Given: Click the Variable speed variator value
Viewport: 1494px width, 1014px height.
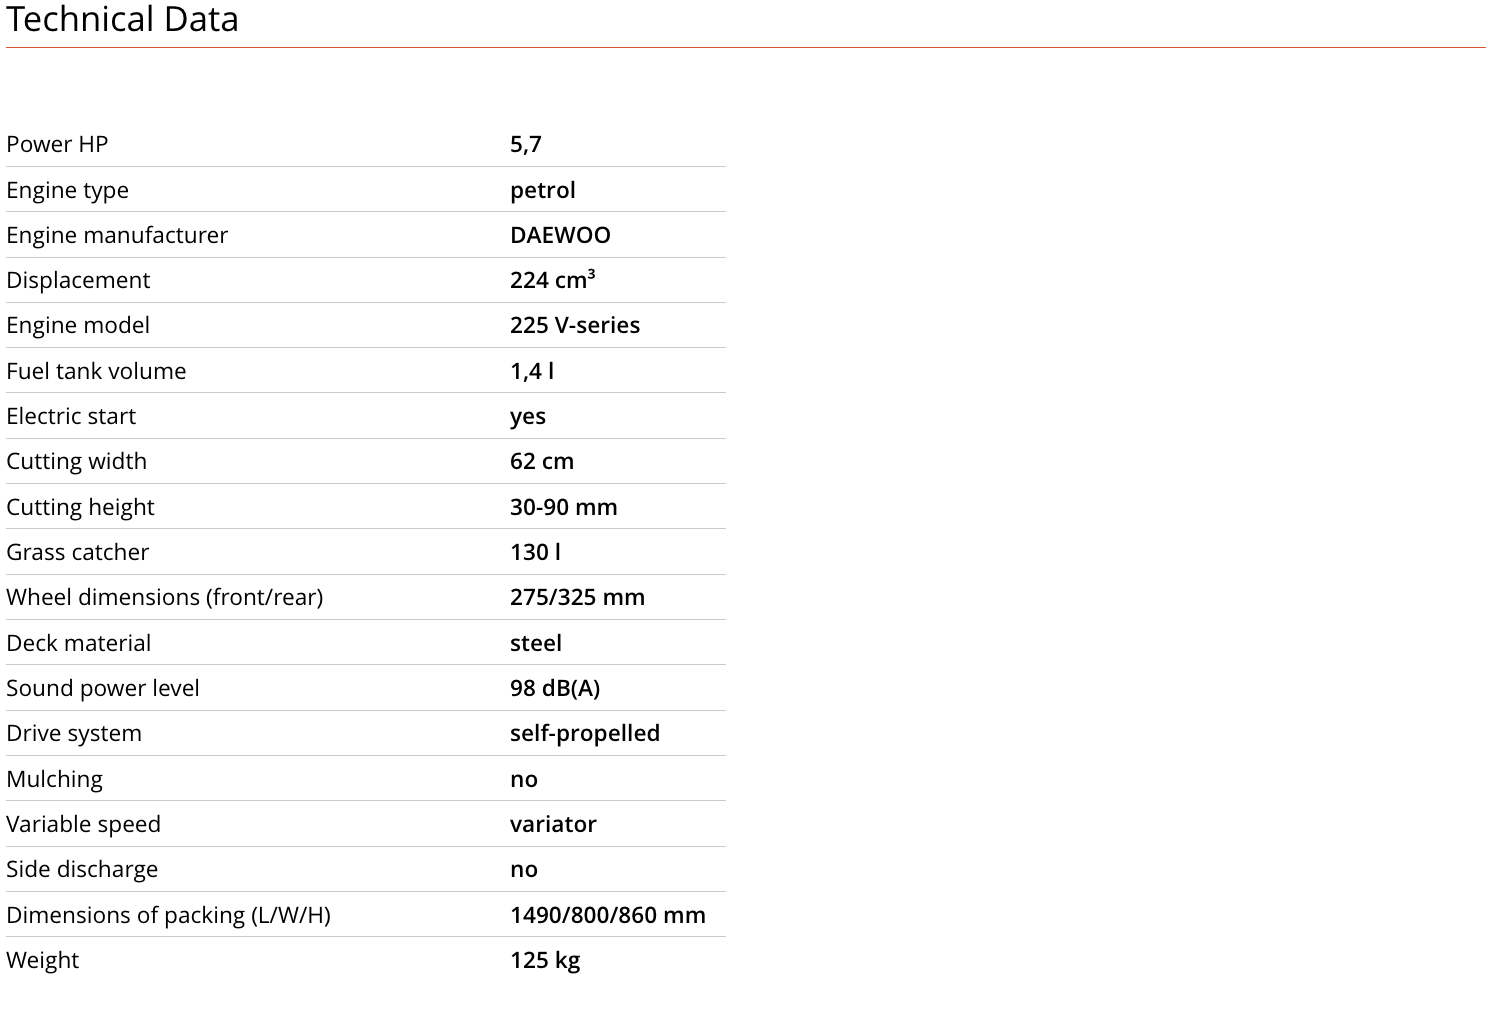Looking at the screenshot, I should click(553, 824).
